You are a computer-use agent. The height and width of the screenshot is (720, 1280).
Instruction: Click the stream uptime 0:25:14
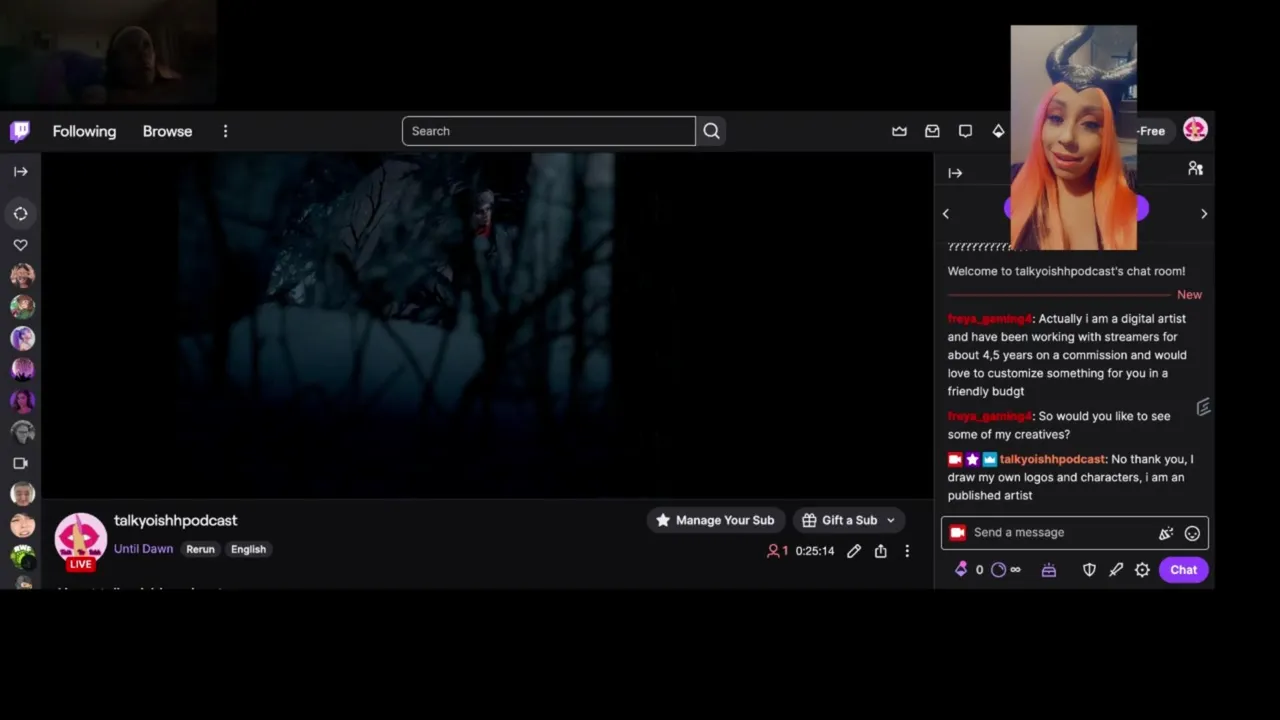[x=815, y=551]
